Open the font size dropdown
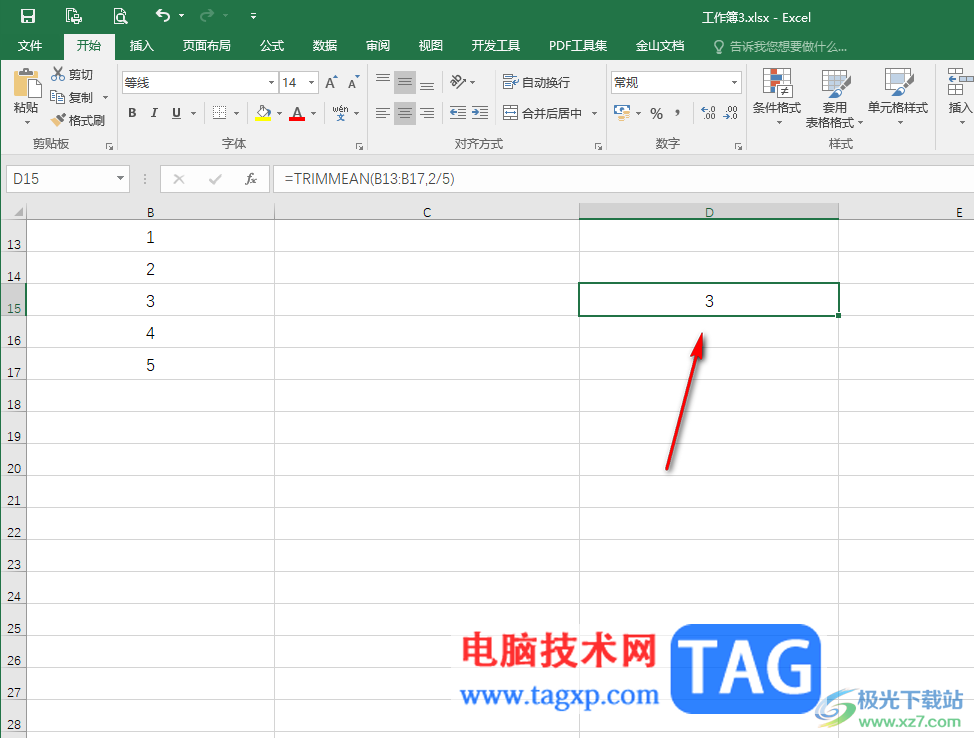This screenshot has width=974, height=738. pyautogui.click(x=312, y=83)
